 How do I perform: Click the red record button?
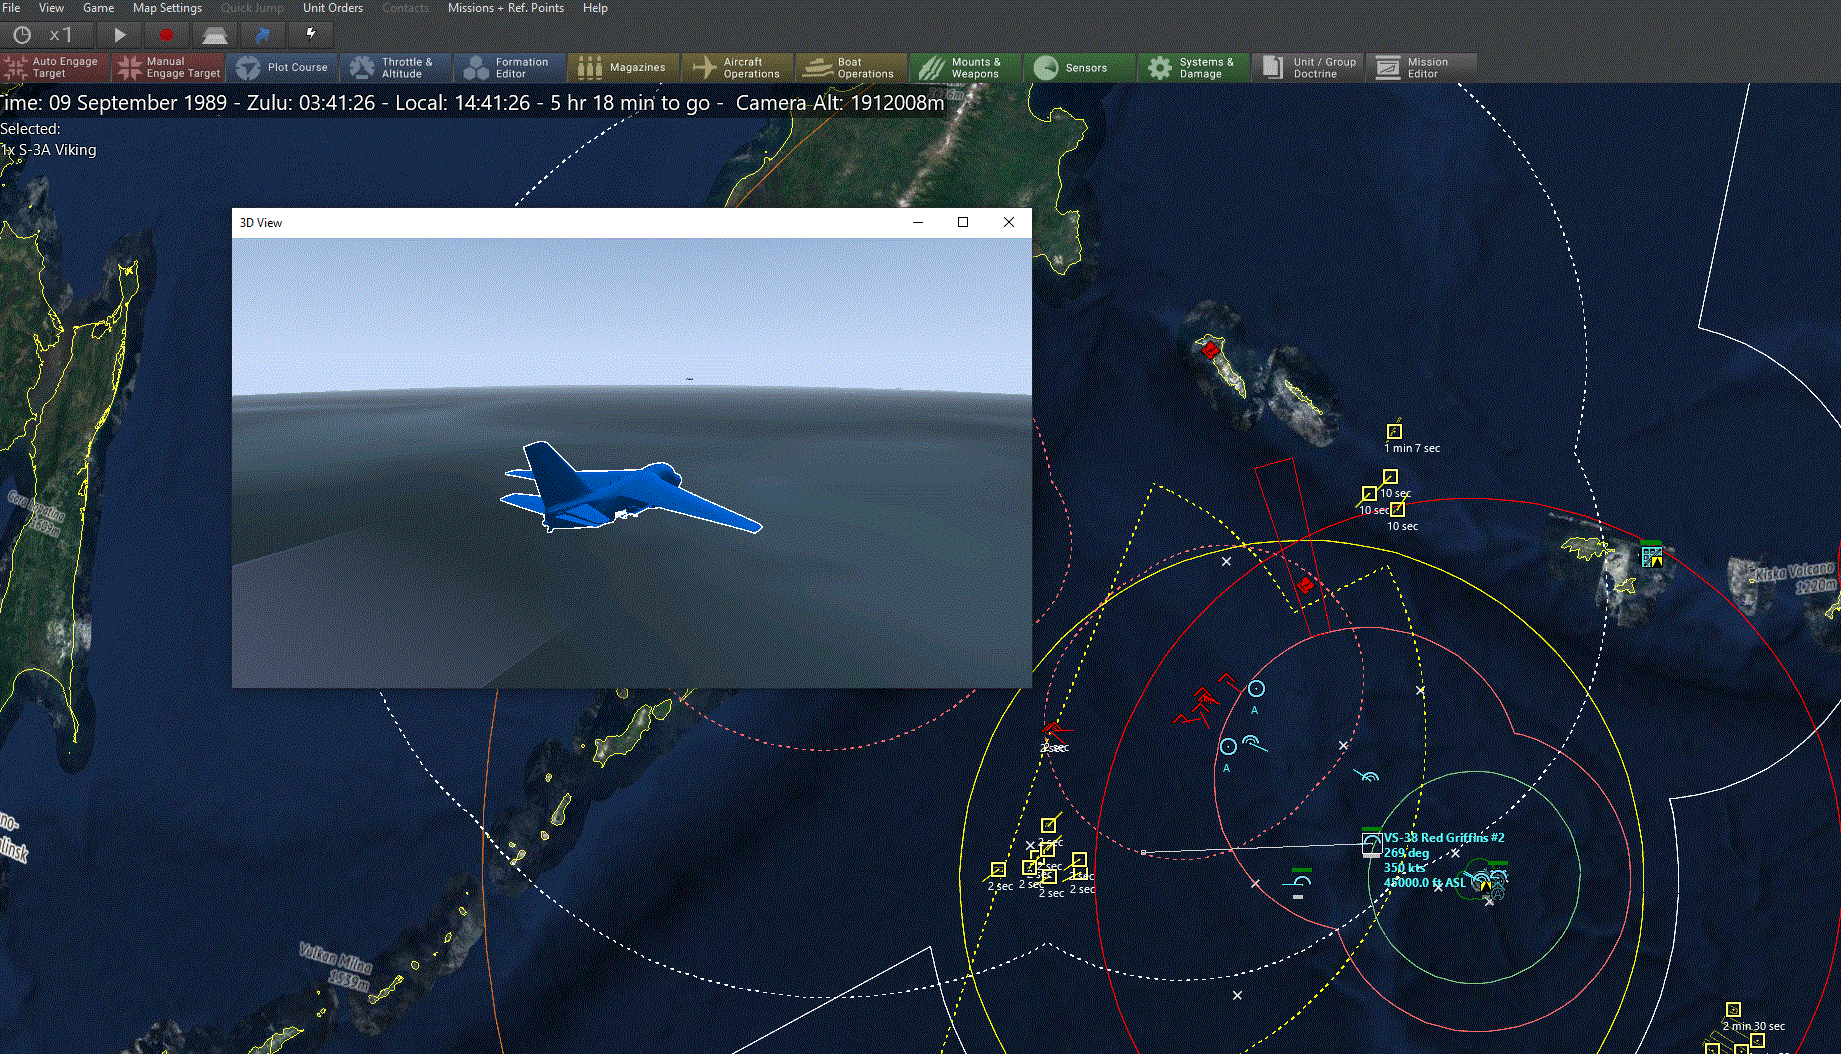(166, 35)
